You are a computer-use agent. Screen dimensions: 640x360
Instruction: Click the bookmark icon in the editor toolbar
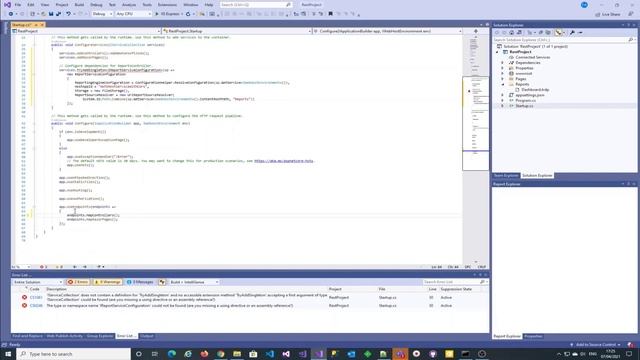(331, 14)
